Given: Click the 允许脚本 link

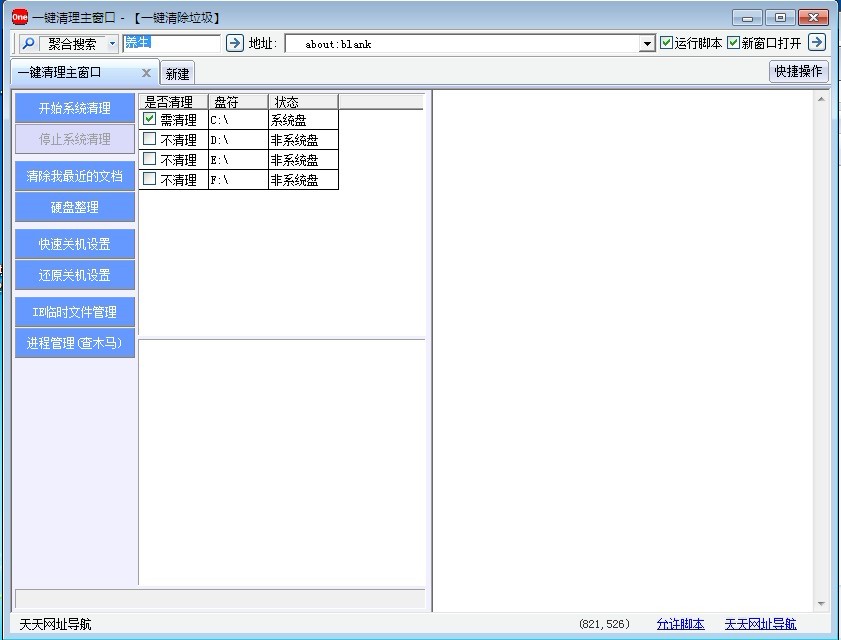Looking at the screenshot, I should tap(680, 624).
